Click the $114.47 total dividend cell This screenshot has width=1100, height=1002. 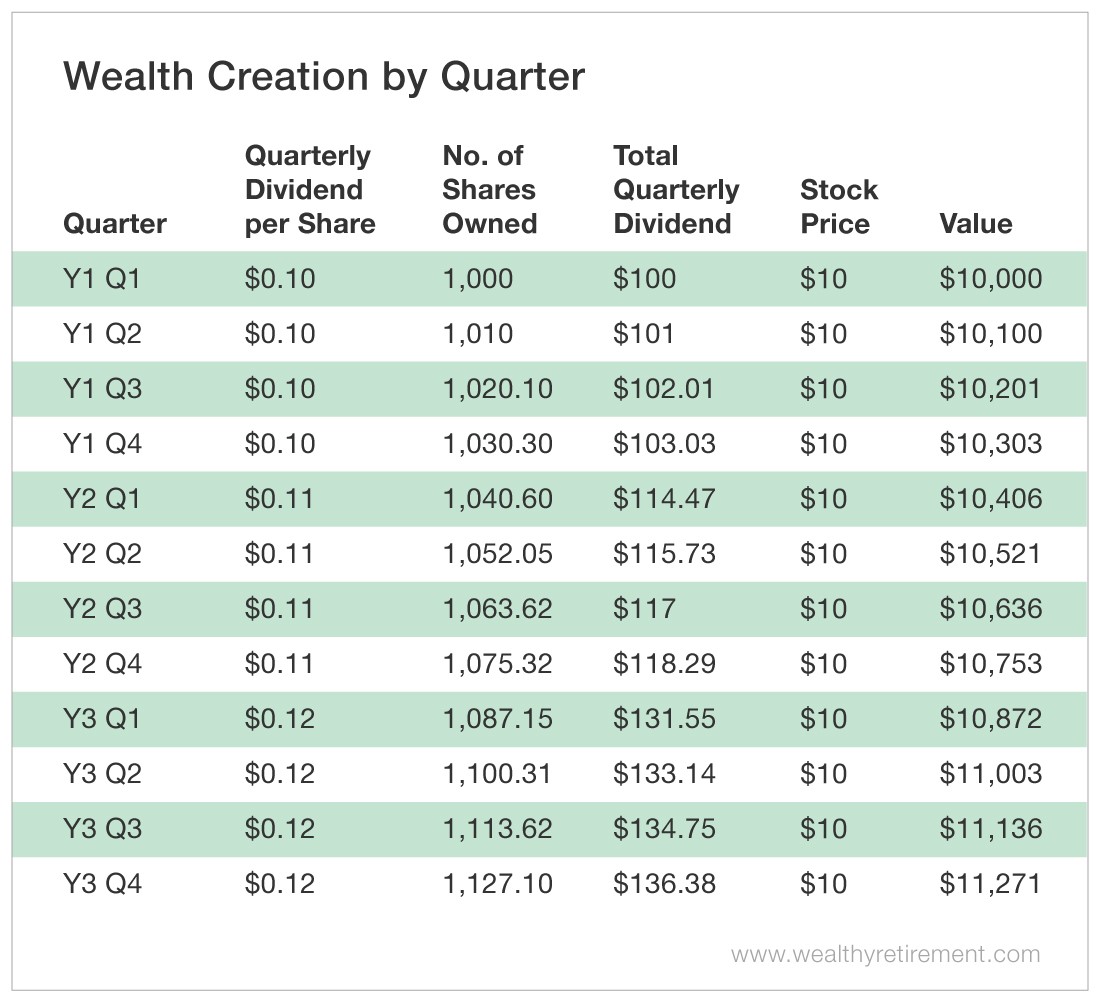tap(664, 499)
